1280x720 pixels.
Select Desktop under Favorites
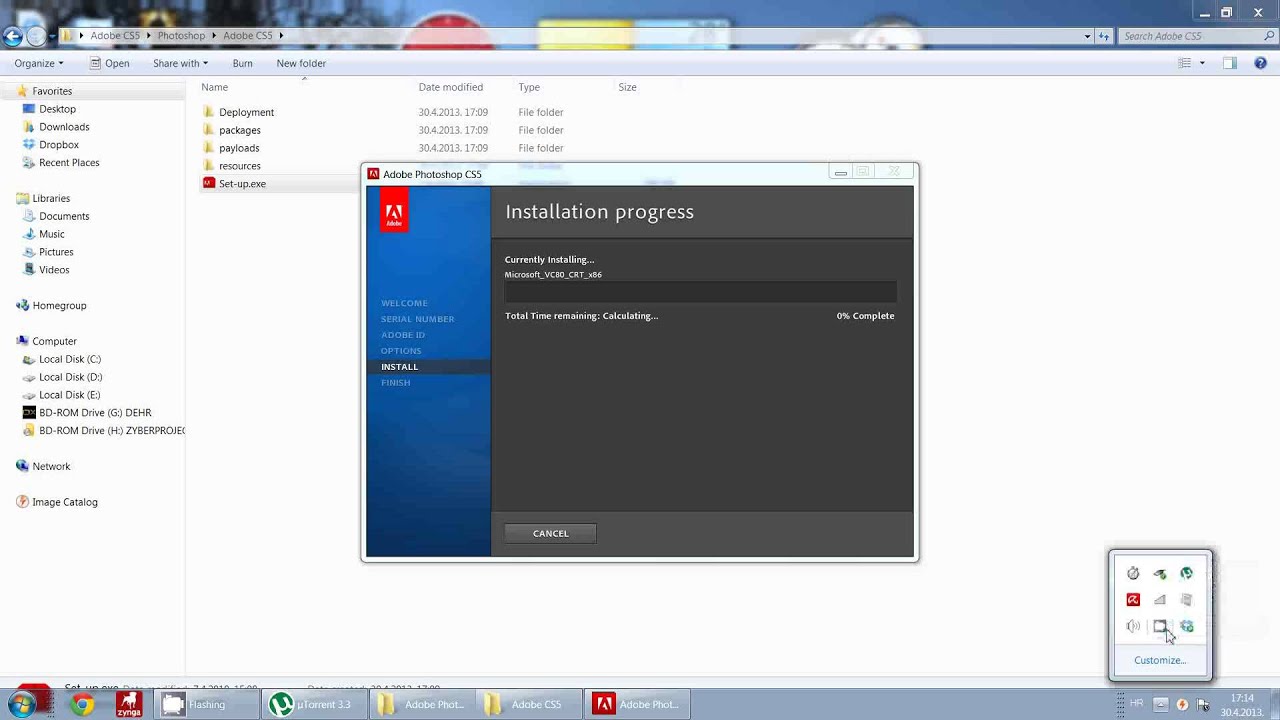click(57, 109)
